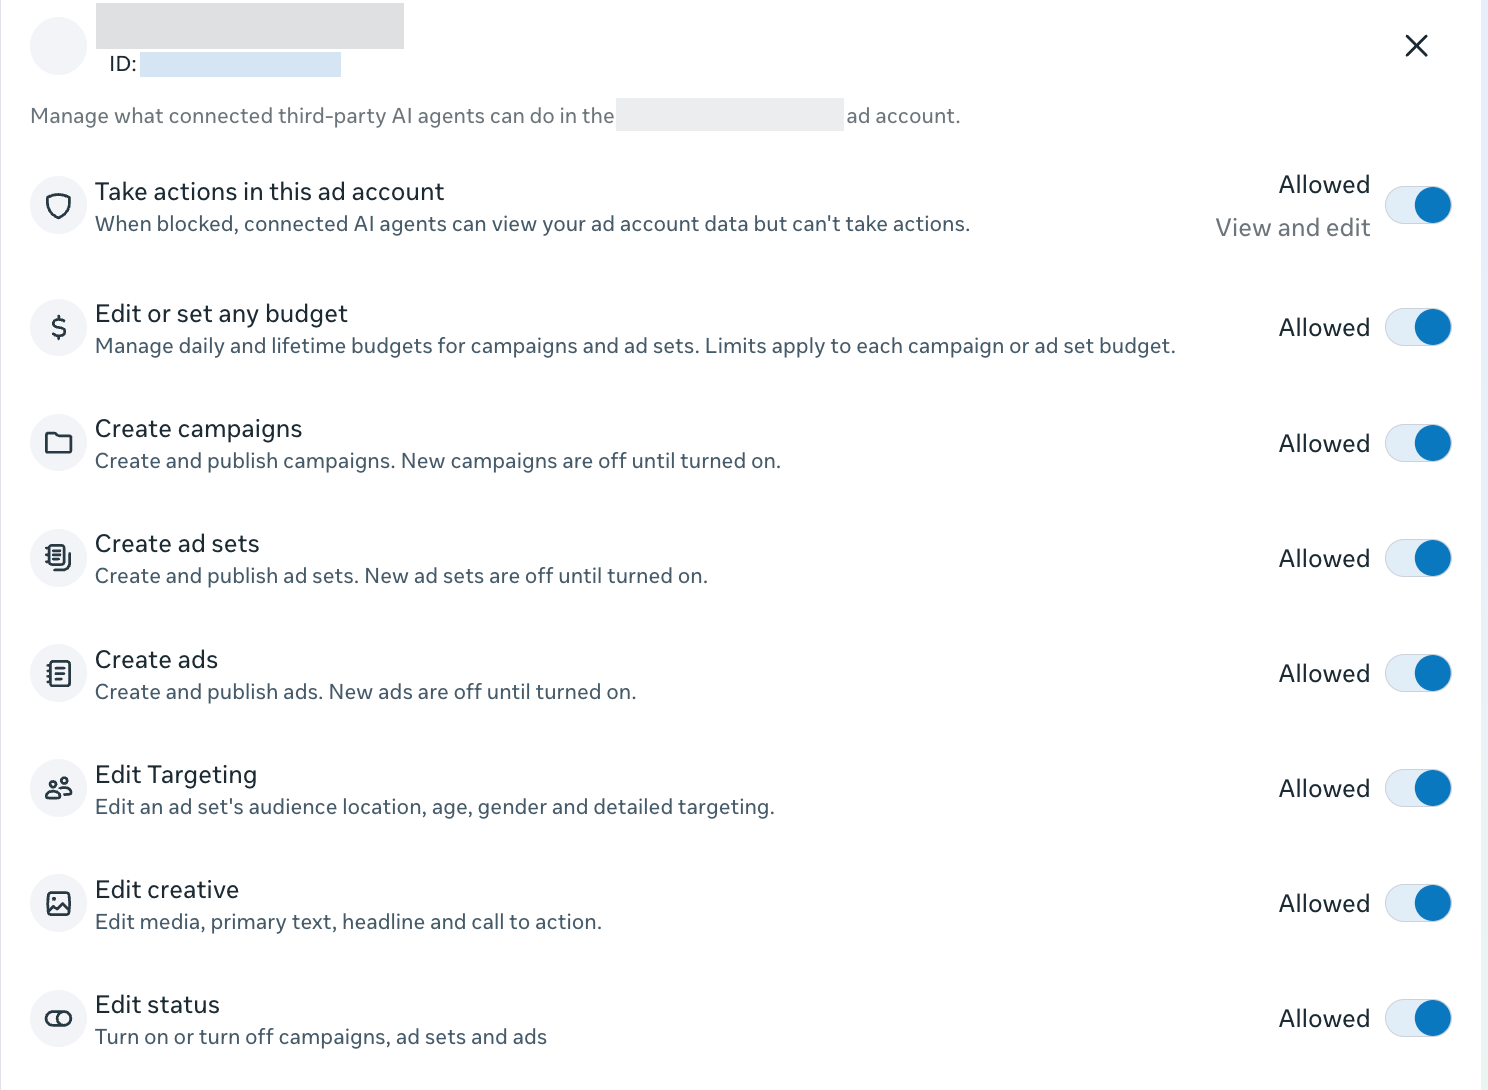Click the document icon beside Create ads
Viewport: 1488px width, 1090px height.
[59, 674]
